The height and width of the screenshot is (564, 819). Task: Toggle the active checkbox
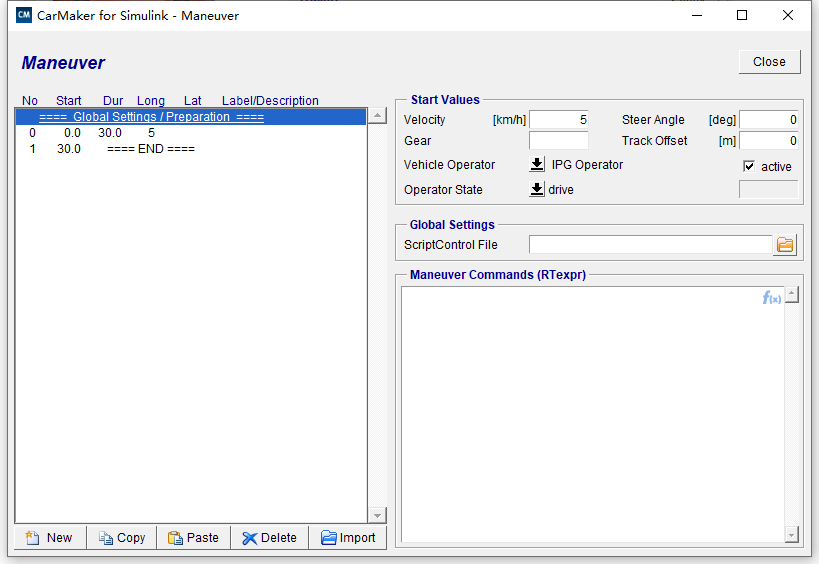pos(749,167)
